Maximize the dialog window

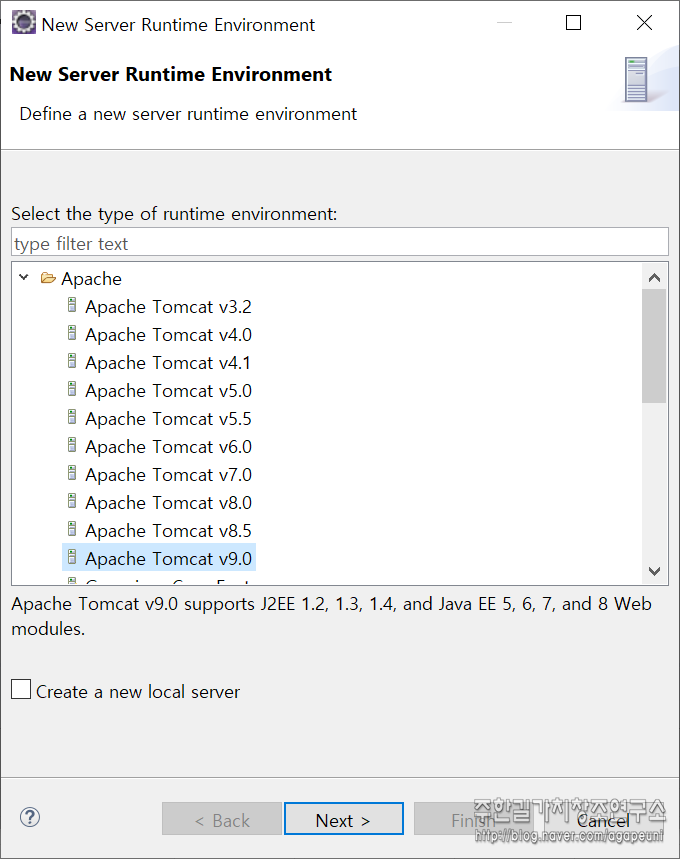pos(573,22)
